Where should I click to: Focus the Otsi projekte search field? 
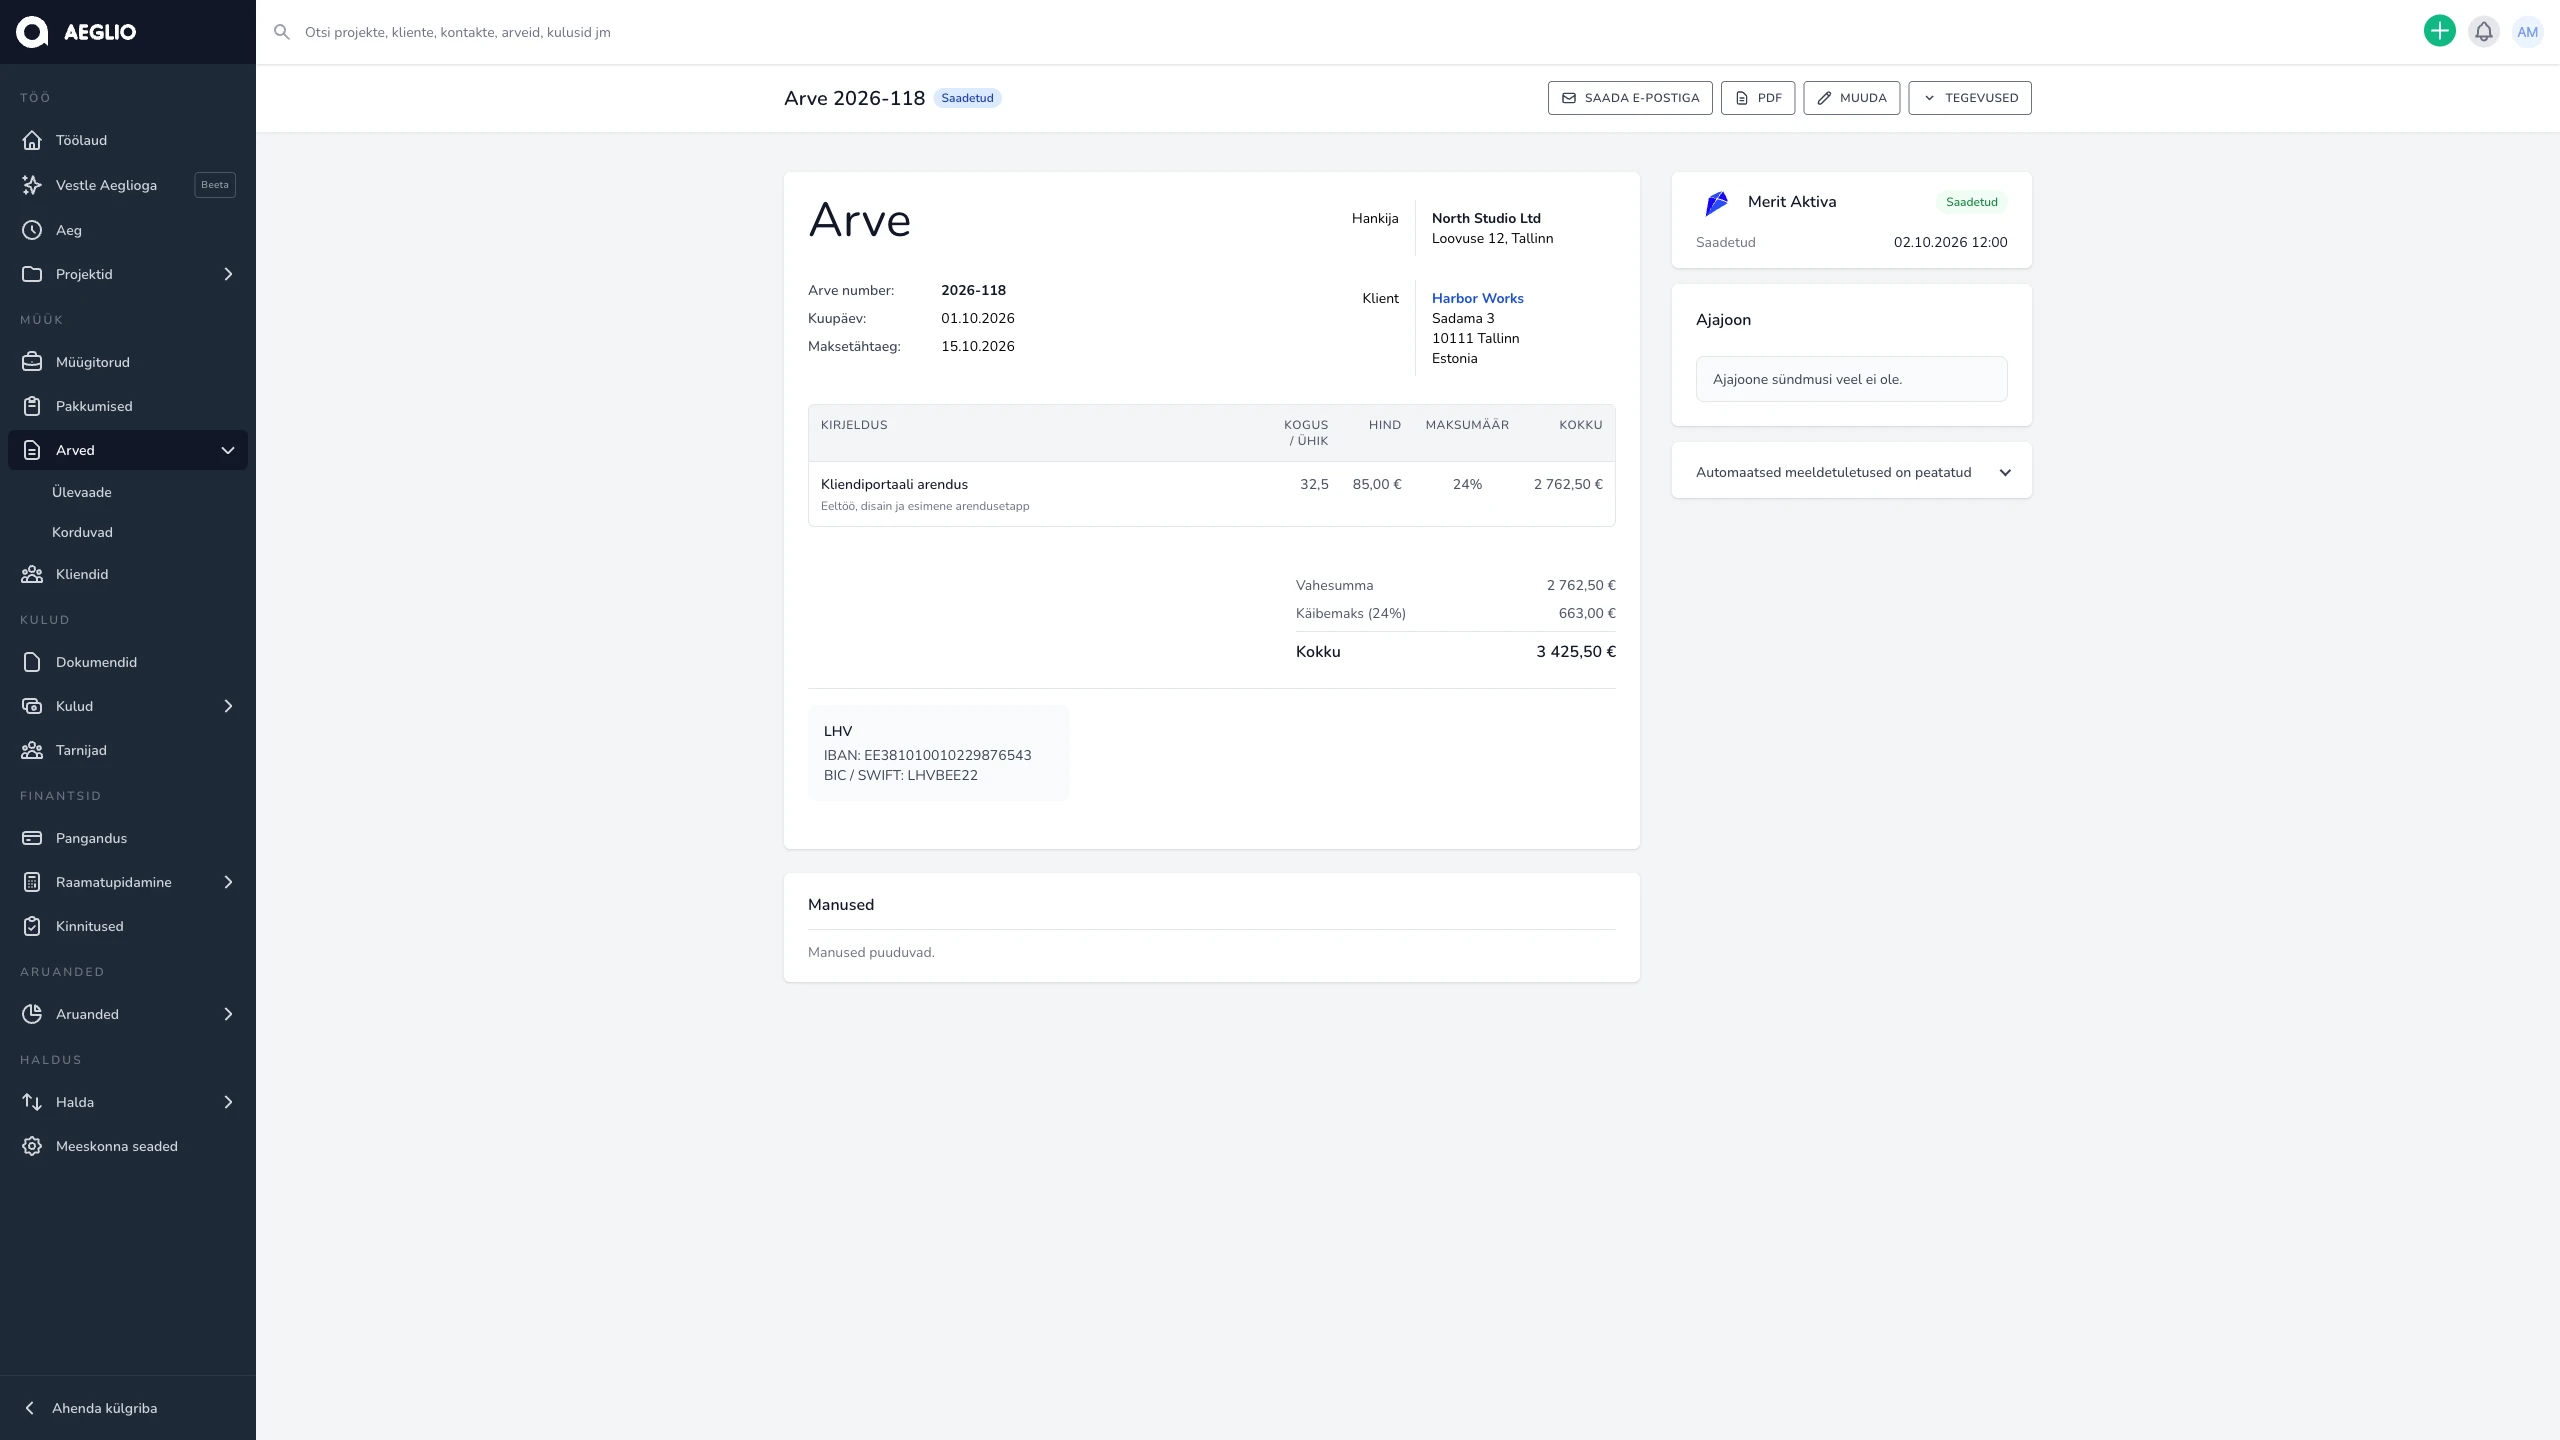point(1340,32)
